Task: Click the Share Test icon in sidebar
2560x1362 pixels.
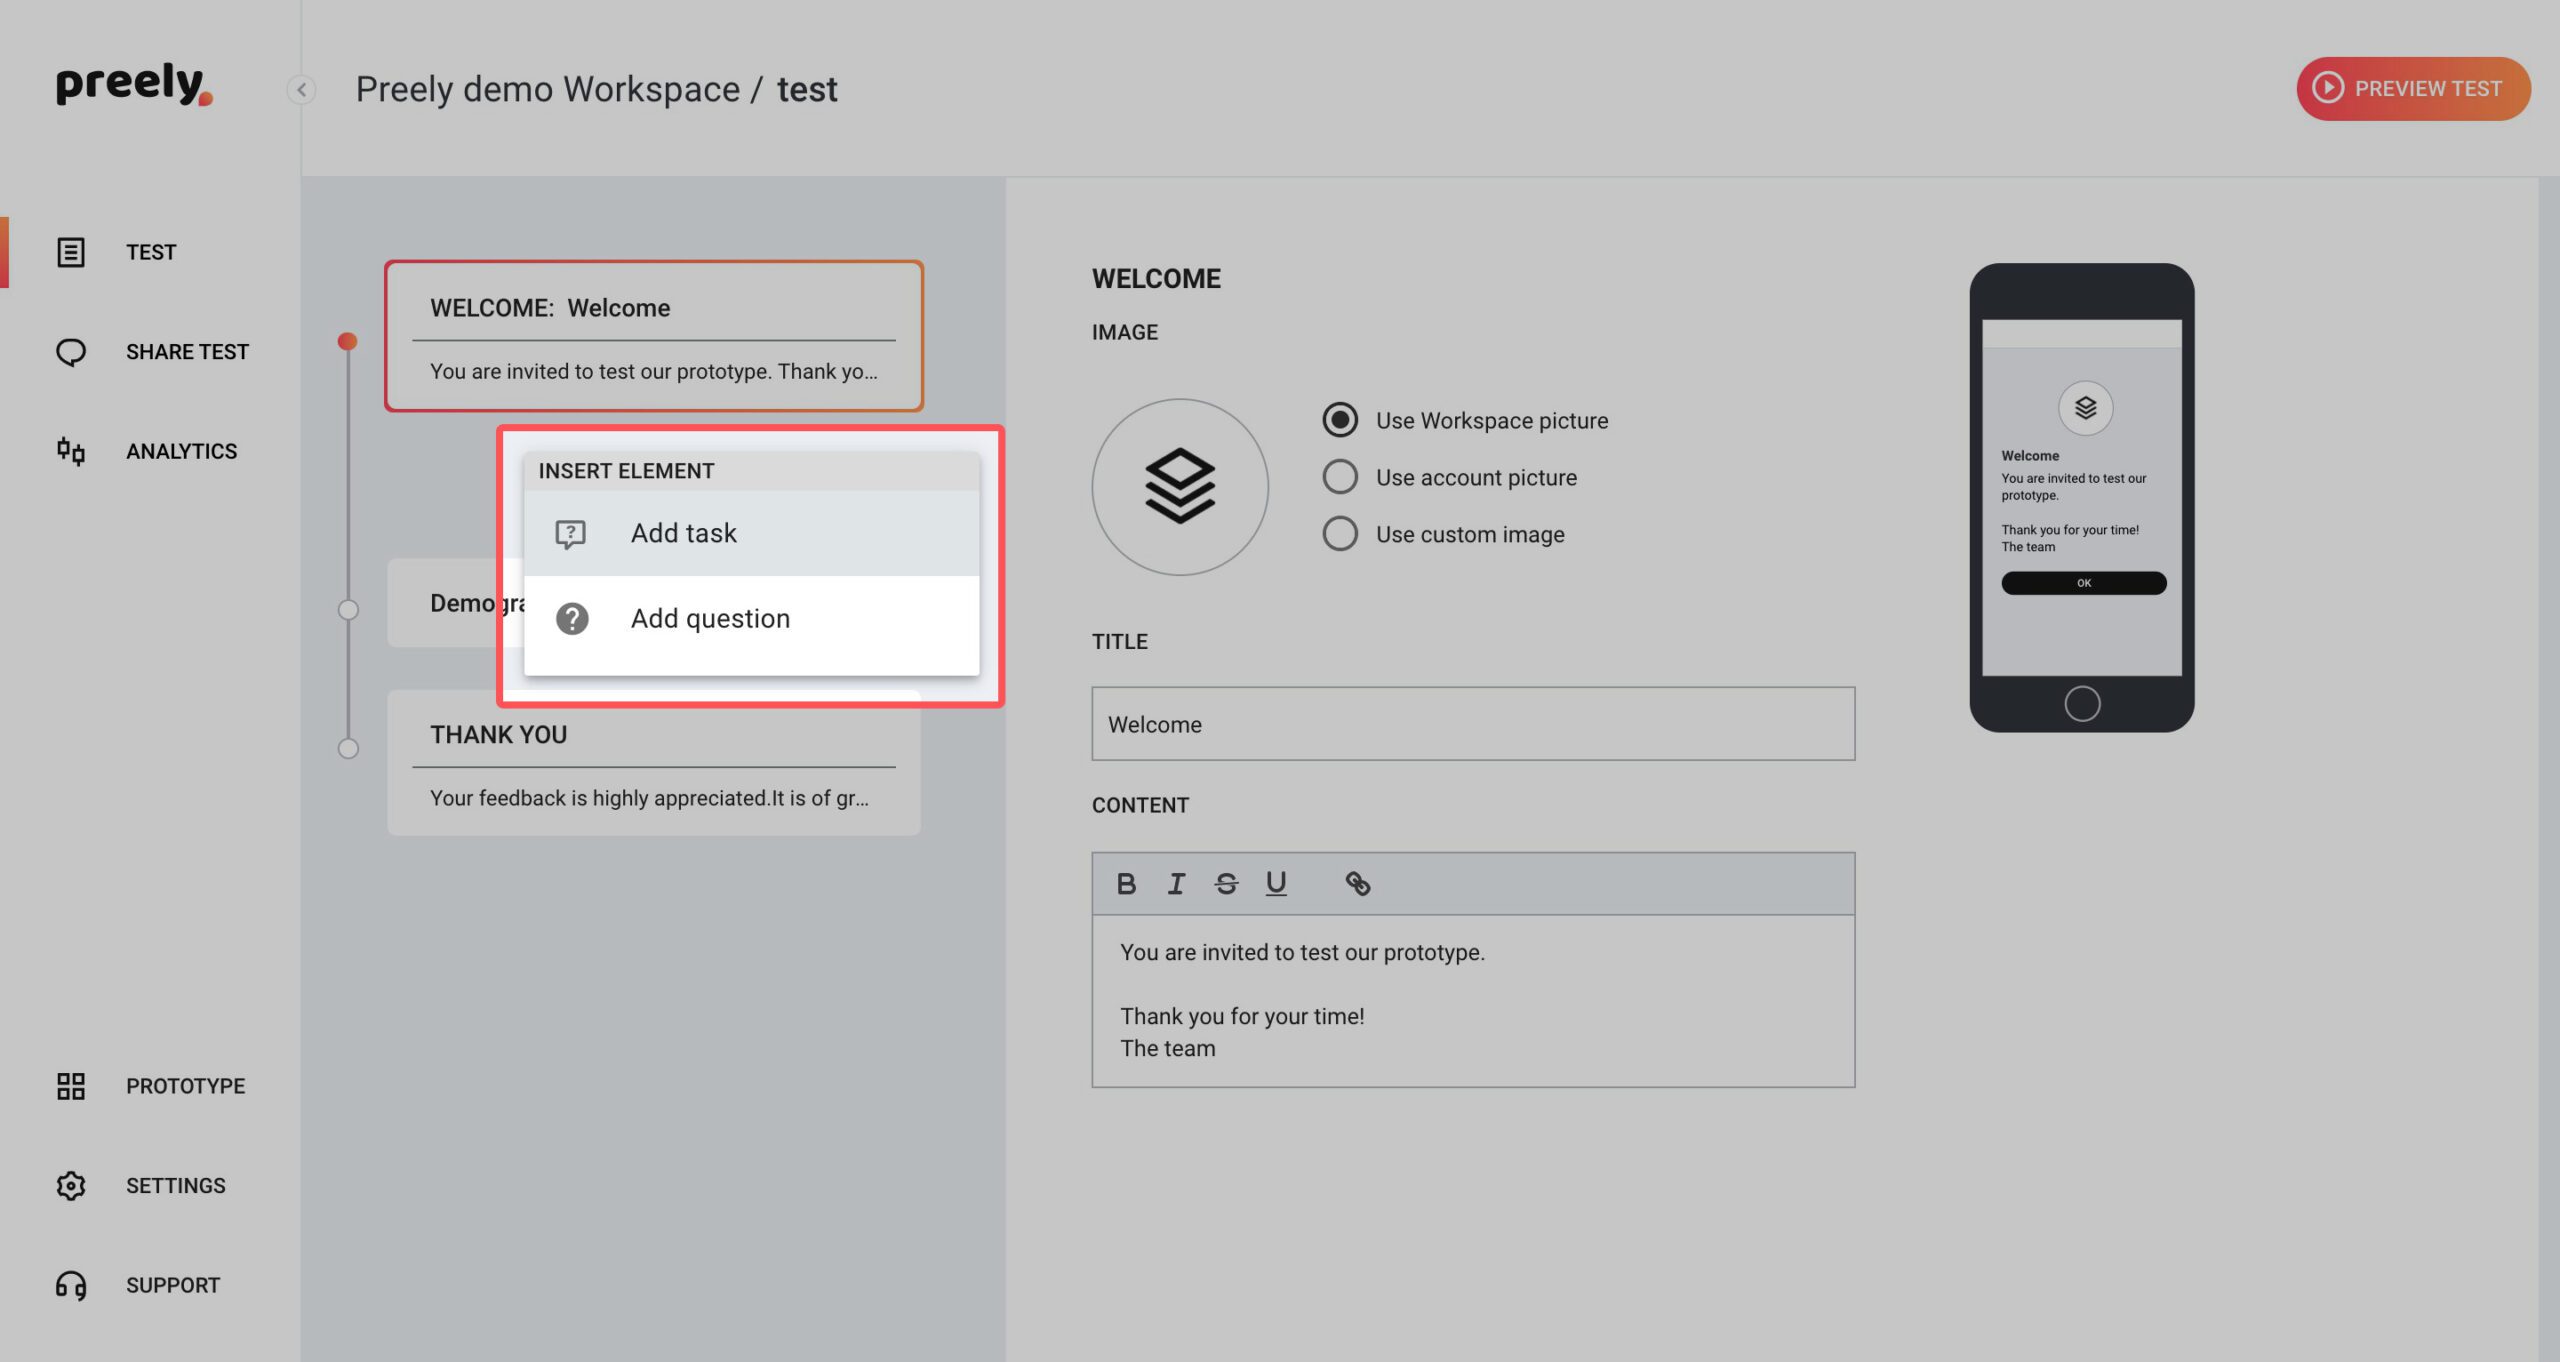Action: coord(69,351)
